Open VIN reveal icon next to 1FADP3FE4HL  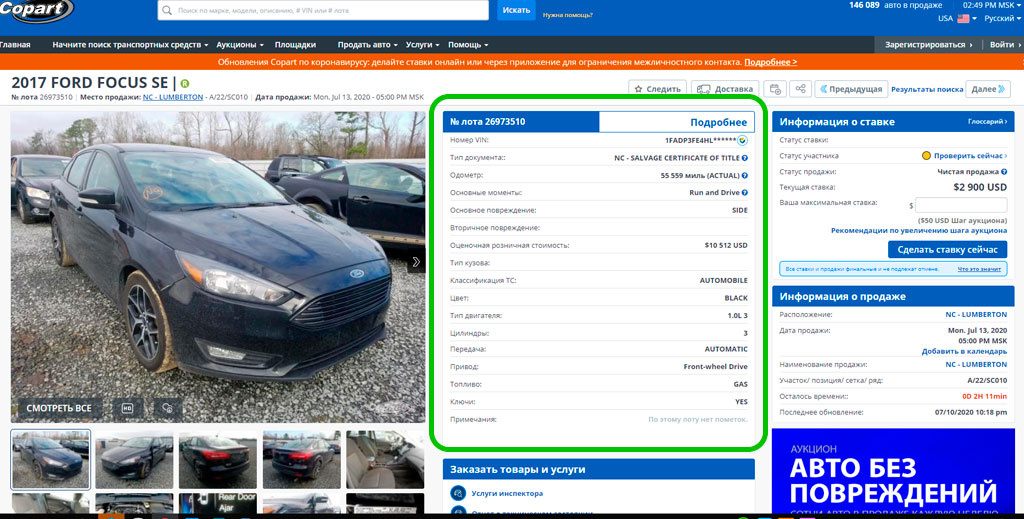pos(743,140)
